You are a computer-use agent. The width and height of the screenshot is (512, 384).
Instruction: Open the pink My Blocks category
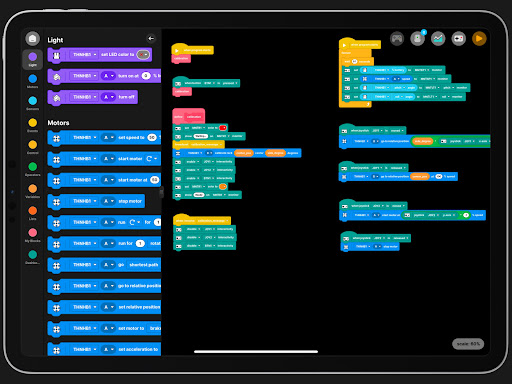[32, 235]
